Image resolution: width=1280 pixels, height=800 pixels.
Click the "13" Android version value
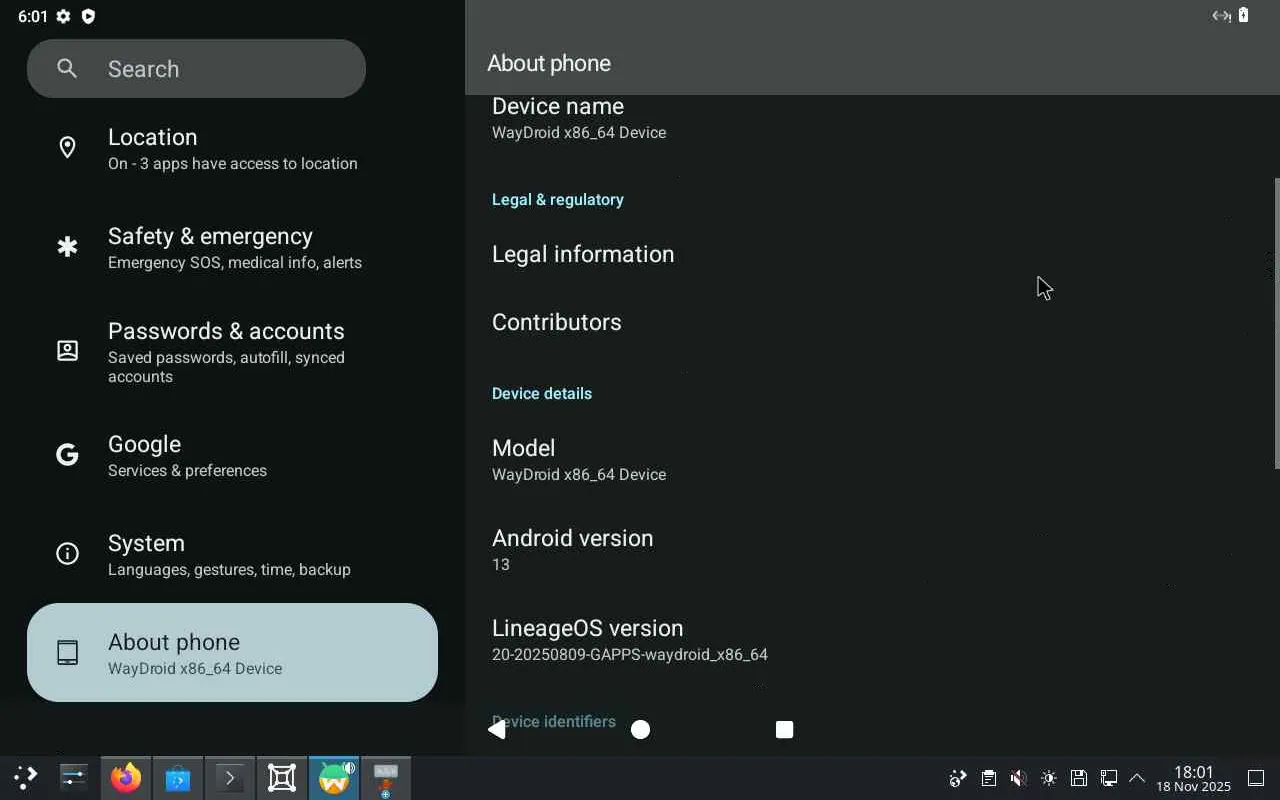[x=501, y=565]
